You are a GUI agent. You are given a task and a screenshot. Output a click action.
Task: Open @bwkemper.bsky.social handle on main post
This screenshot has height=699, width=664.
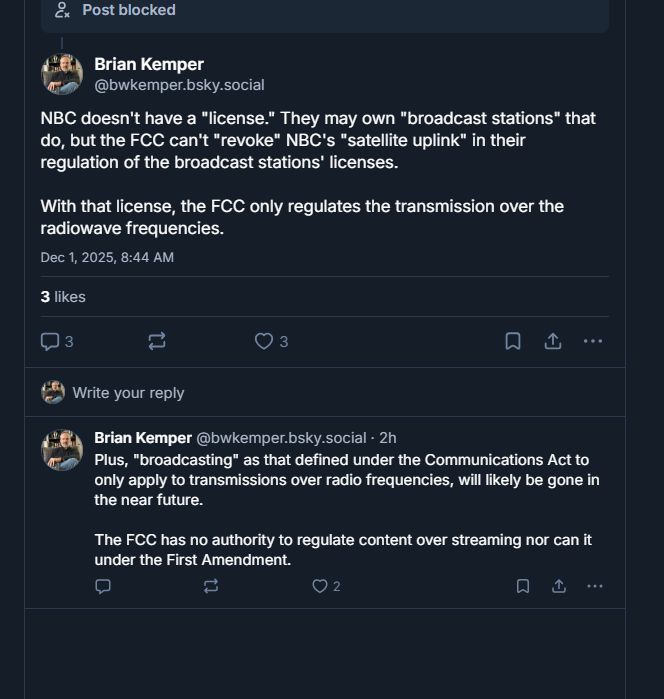(x=179, y=85)
